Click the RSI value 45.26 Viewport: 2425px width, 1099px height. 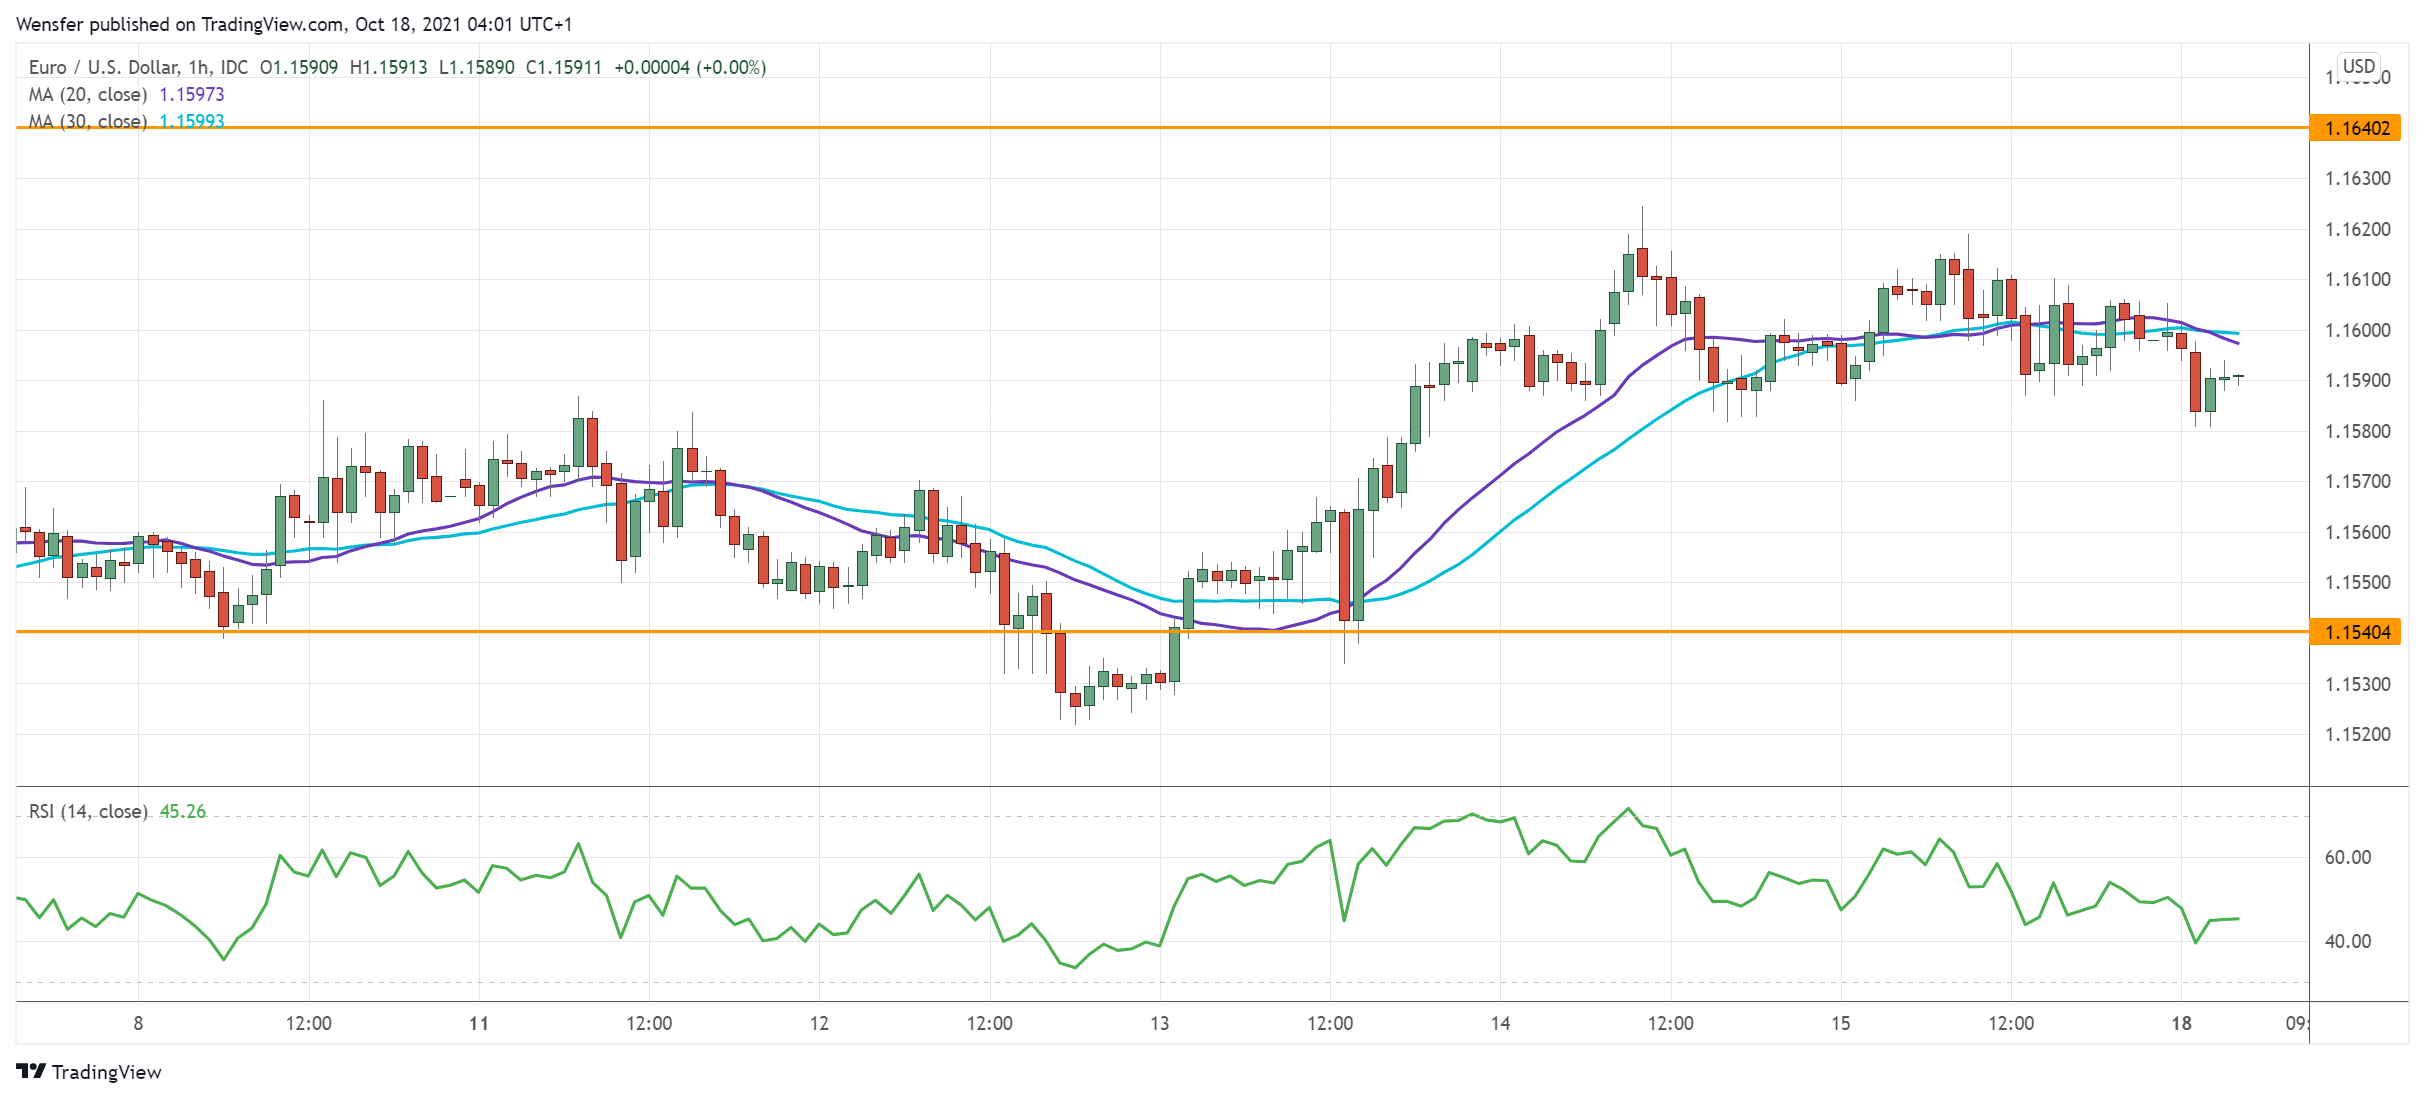click(x=183, y=811)
